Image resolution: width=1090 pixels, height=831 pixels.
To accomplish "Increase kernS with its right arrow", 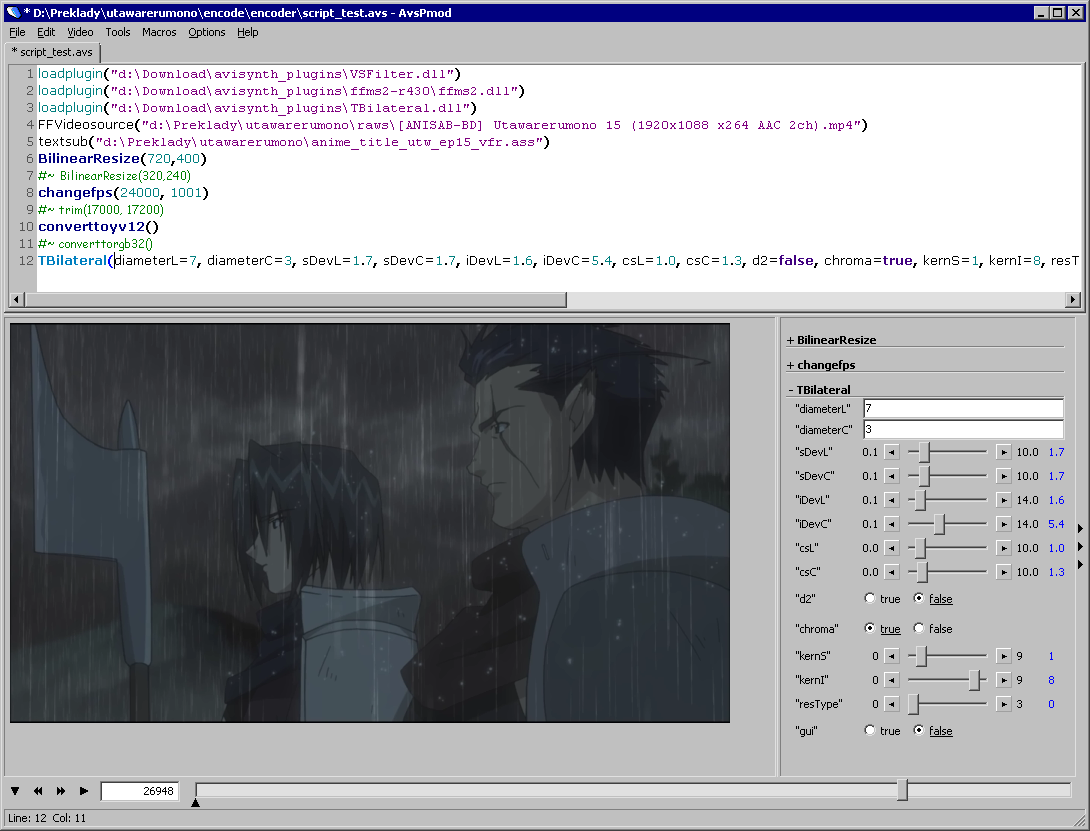I will pos(1004,656).
